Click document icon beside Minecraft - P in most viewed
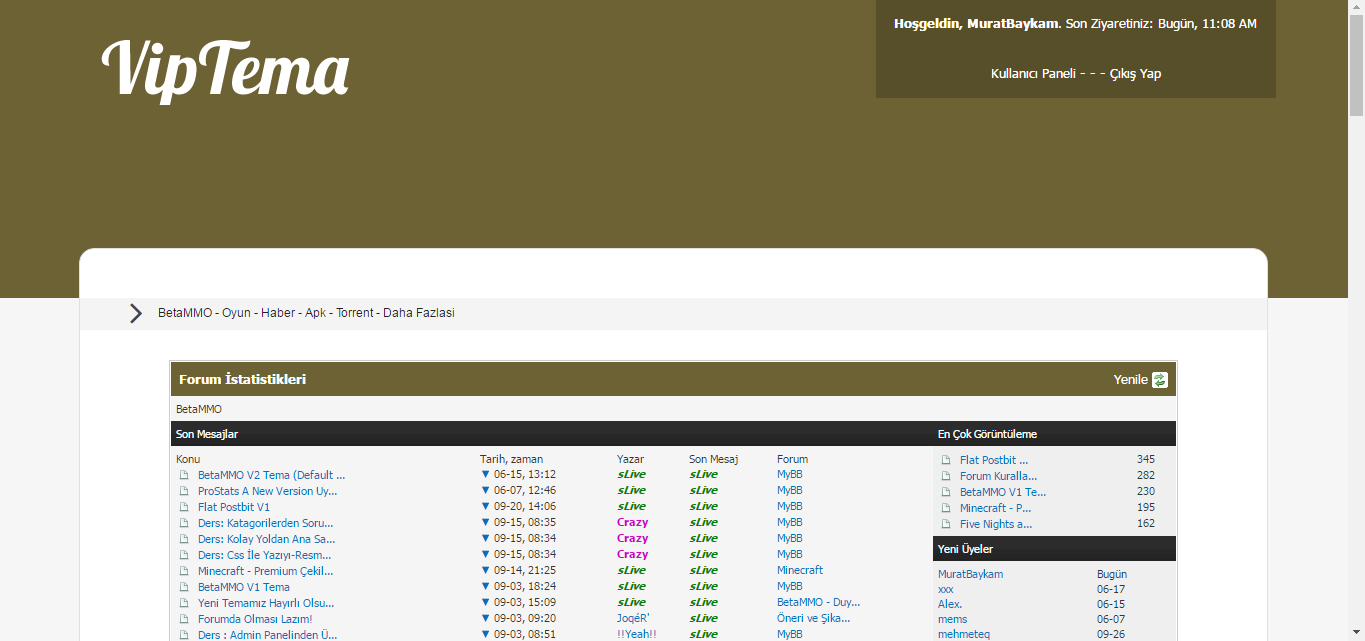 coord(946,508)
